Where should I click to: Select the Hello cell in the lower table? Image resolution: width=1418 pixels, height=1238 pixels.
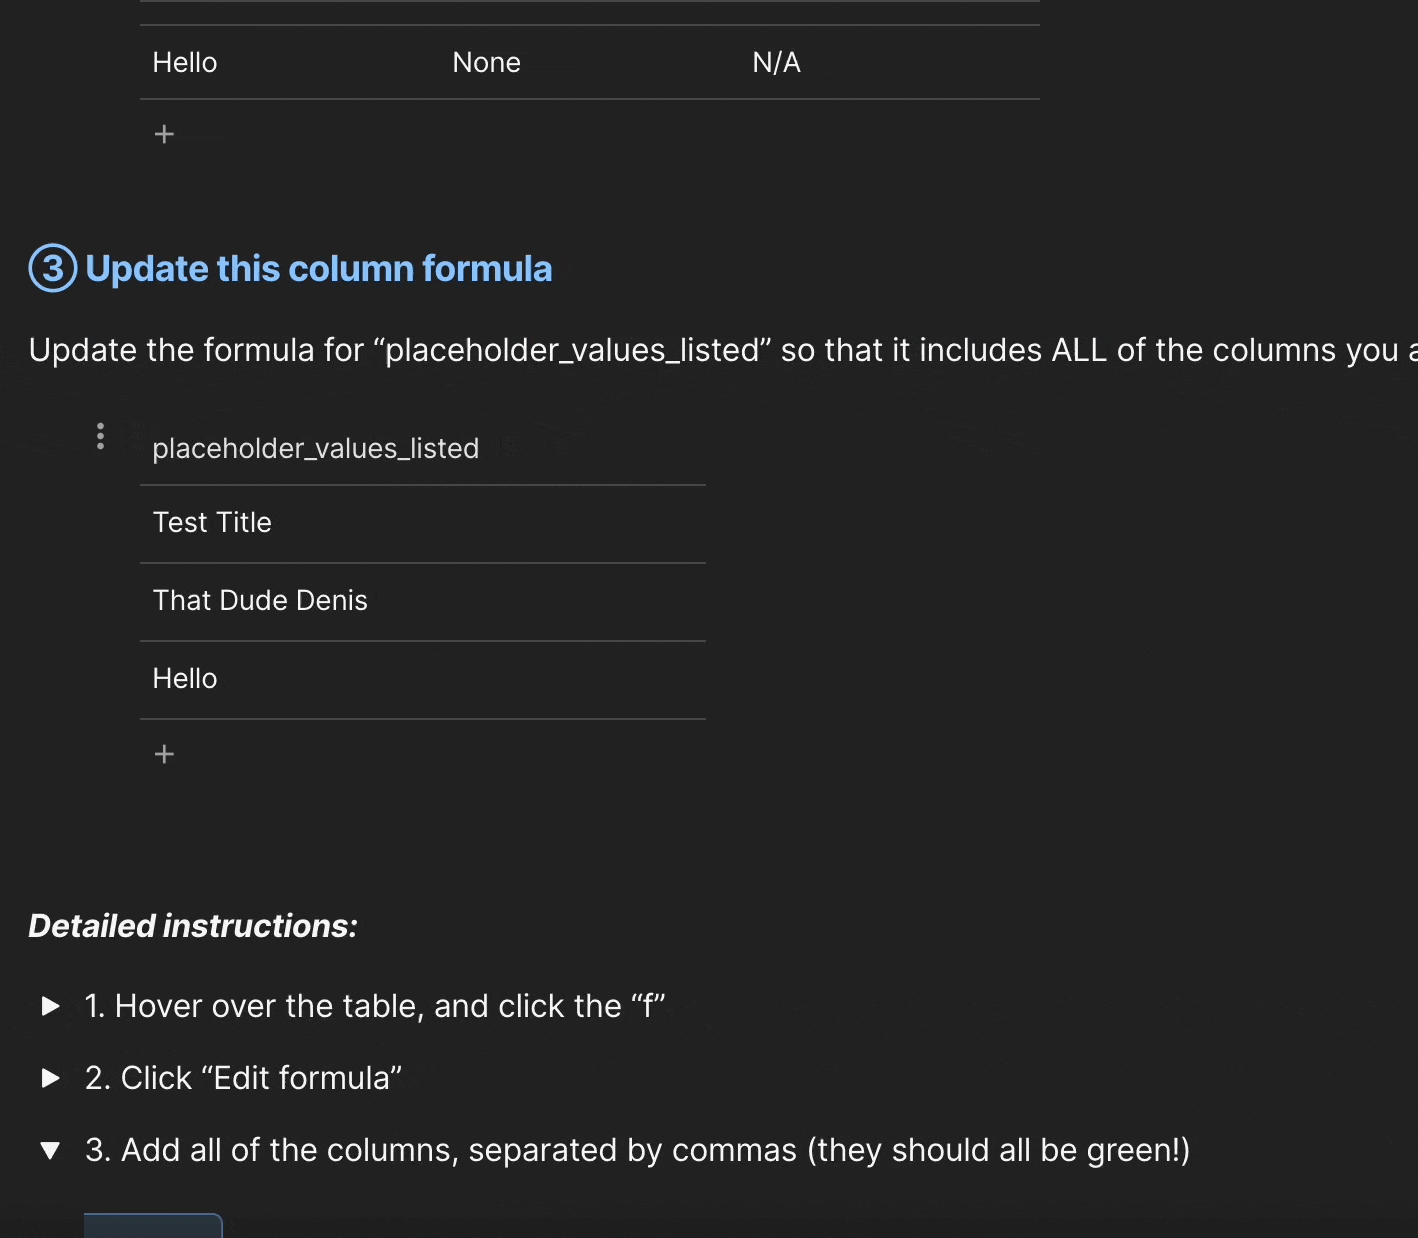click(185, 679)
